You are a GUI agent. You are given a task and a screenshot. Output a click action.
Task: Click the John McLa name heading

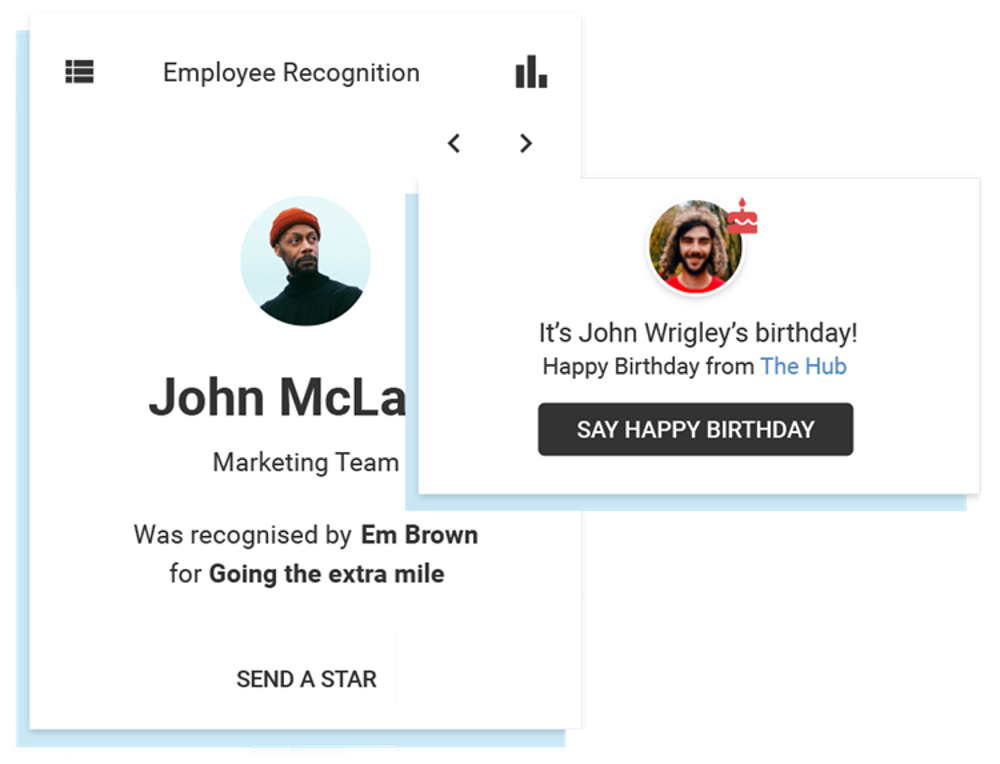(277, 397)
